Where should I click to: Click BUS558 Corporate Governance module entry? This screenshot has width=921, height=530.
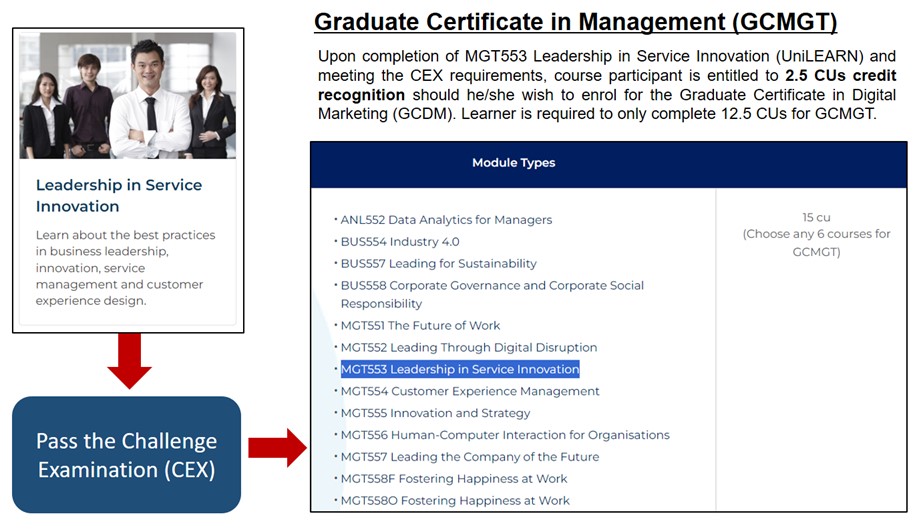pyautogui.click(x=492, y=286)
